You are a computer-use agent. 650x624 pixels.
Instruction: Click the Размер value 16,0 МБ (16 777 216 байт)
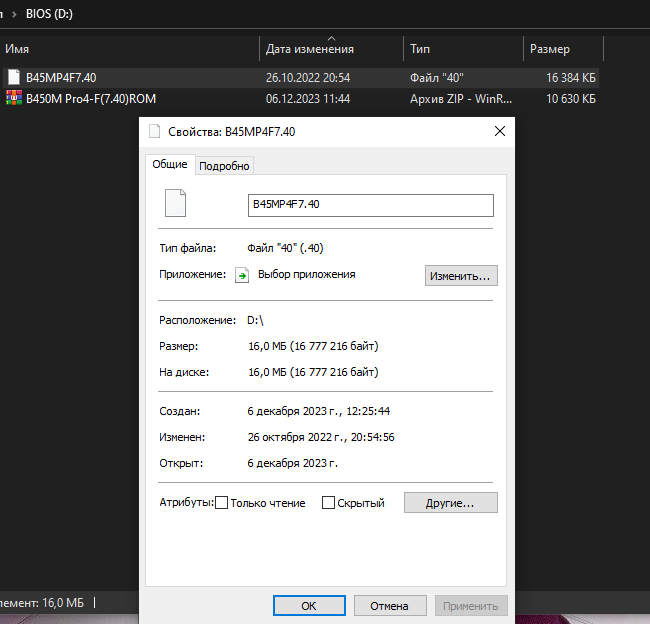tap(313, 346)
